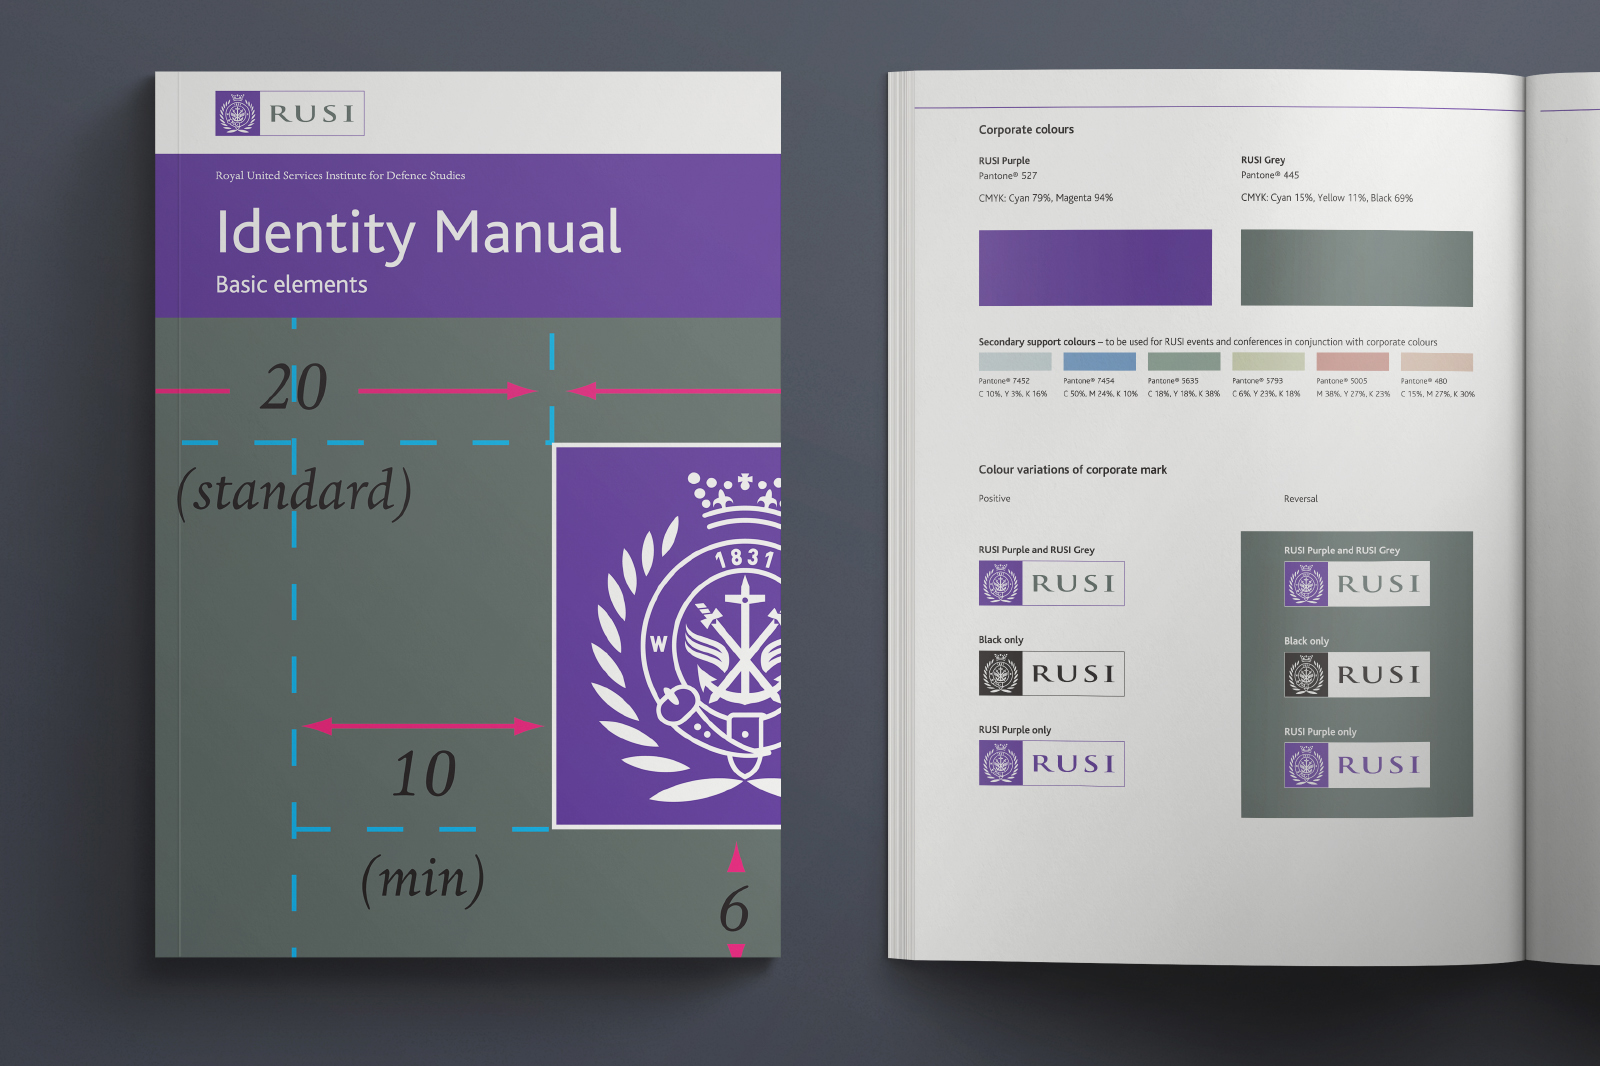This screenshot has height=1066, width=1600.
Task: Click the 'M 38%, Y 27%, K 23%' value
Action: 1353,394
